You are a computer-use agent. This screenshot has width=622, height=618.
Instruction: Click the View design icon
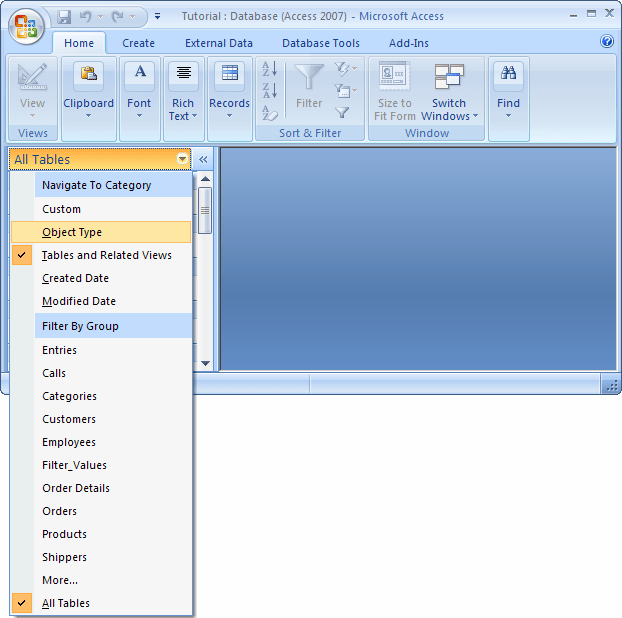coord(33,76)
